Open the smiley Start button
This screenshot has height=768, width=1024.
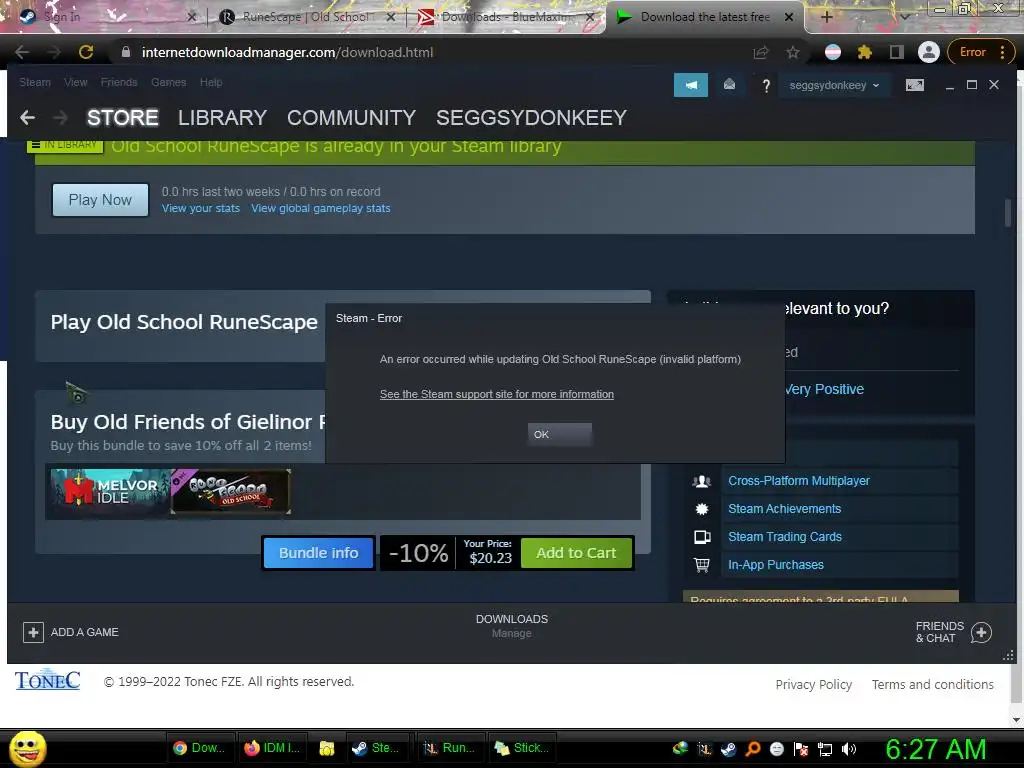coord(27,748)
